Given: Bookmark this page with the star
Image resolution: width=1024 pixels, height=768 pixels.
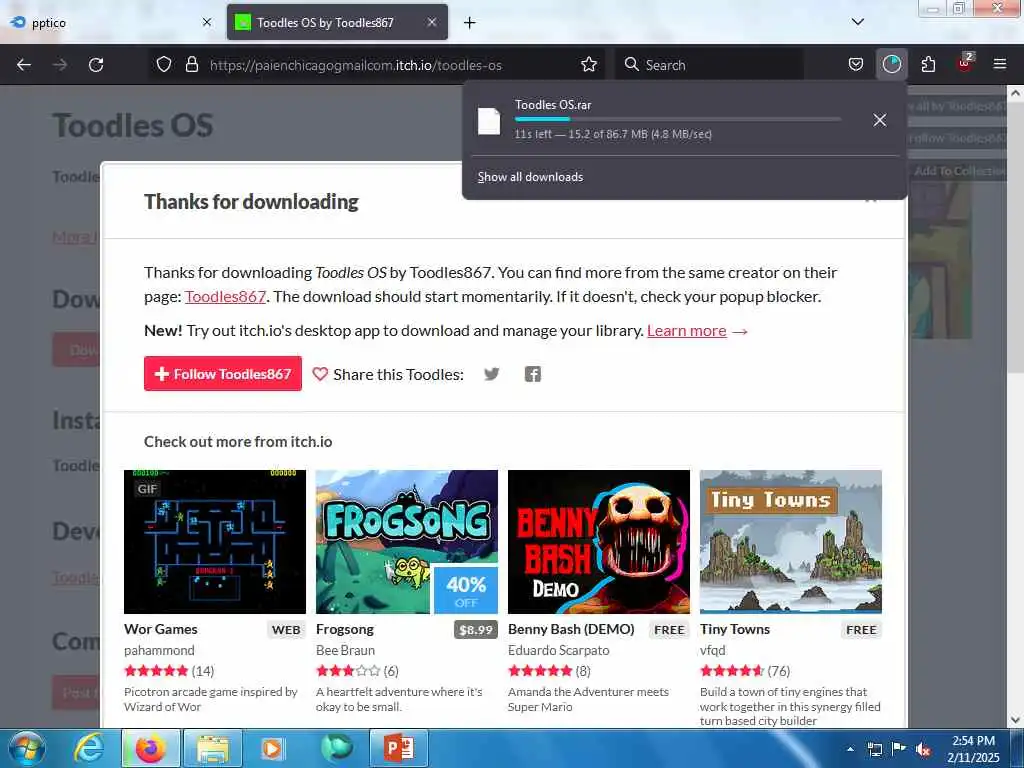Looking at the screenshot, I should click(x=589, y=65).
